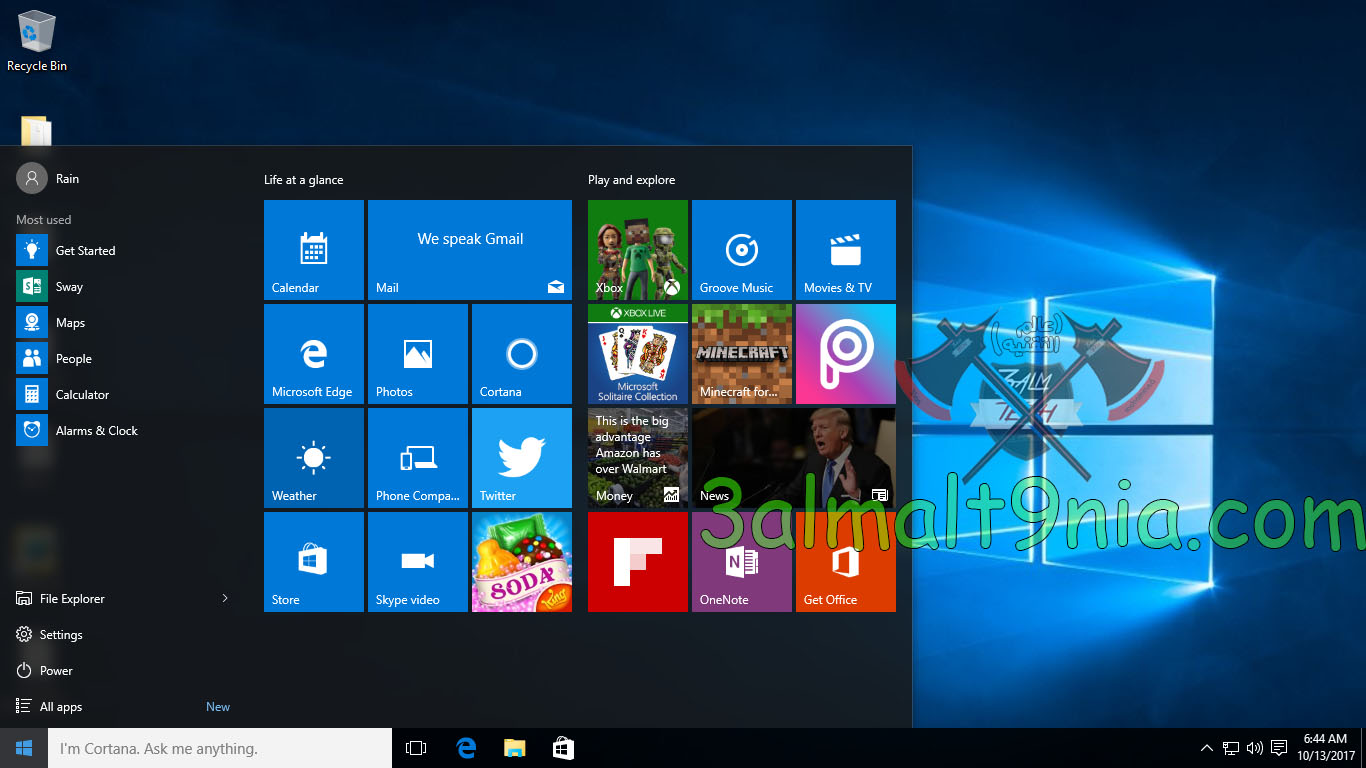Open the Store tile
Image resolution: width=1366 pixels, height=768 pixels.
pyautogui.click(x=314, y=562)
